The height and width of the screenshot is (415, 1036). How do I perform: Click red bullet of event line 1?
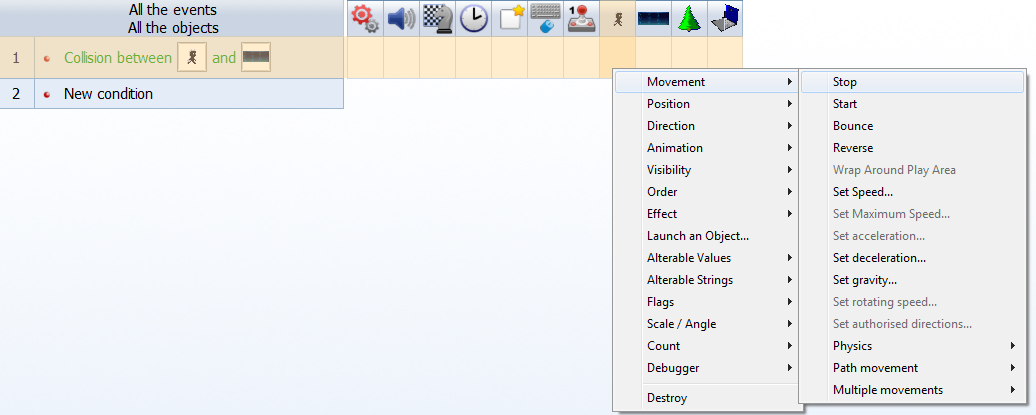(x=47, y=59)
